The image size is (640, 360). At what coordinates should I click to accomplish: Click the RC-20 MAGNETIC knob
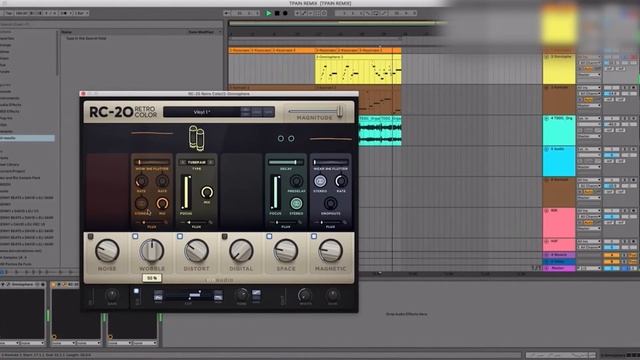click(331, 251)
